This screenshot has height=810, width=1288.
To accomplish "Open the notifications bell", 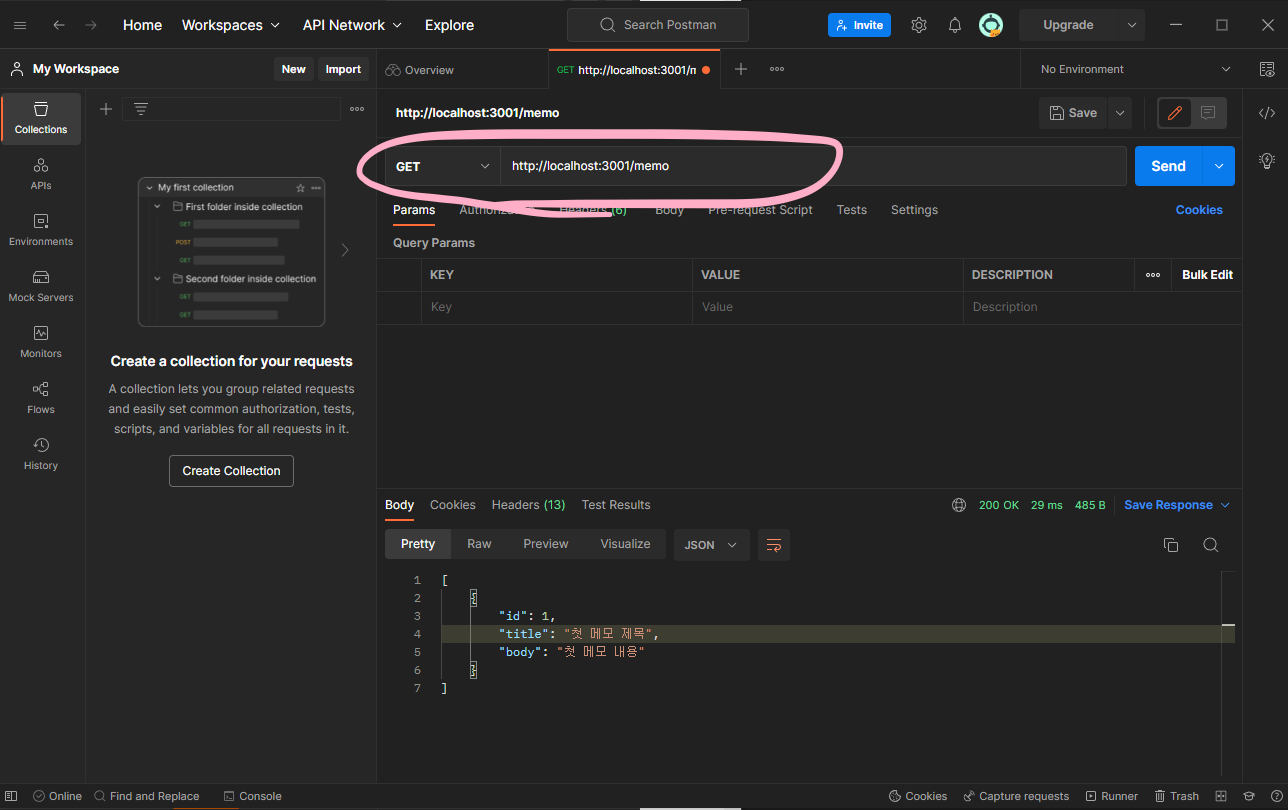I will pos(955,25).
